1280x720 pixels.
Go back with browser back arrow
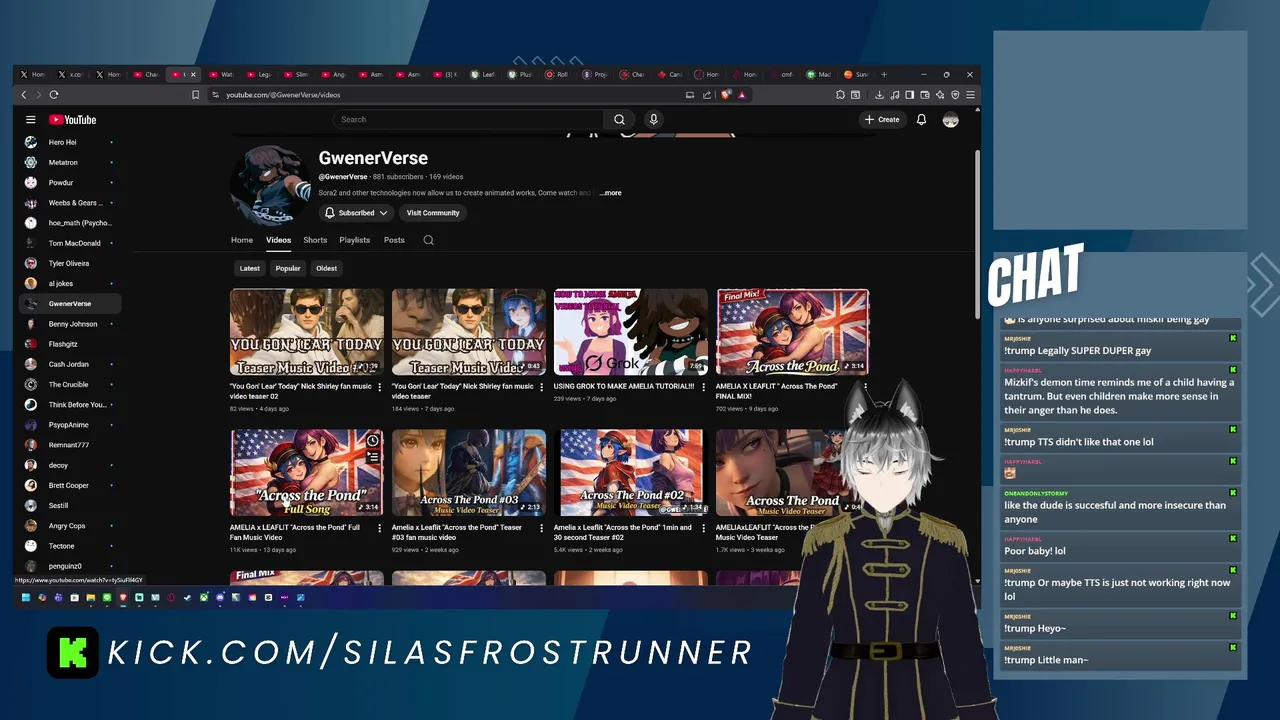[24, 95]
